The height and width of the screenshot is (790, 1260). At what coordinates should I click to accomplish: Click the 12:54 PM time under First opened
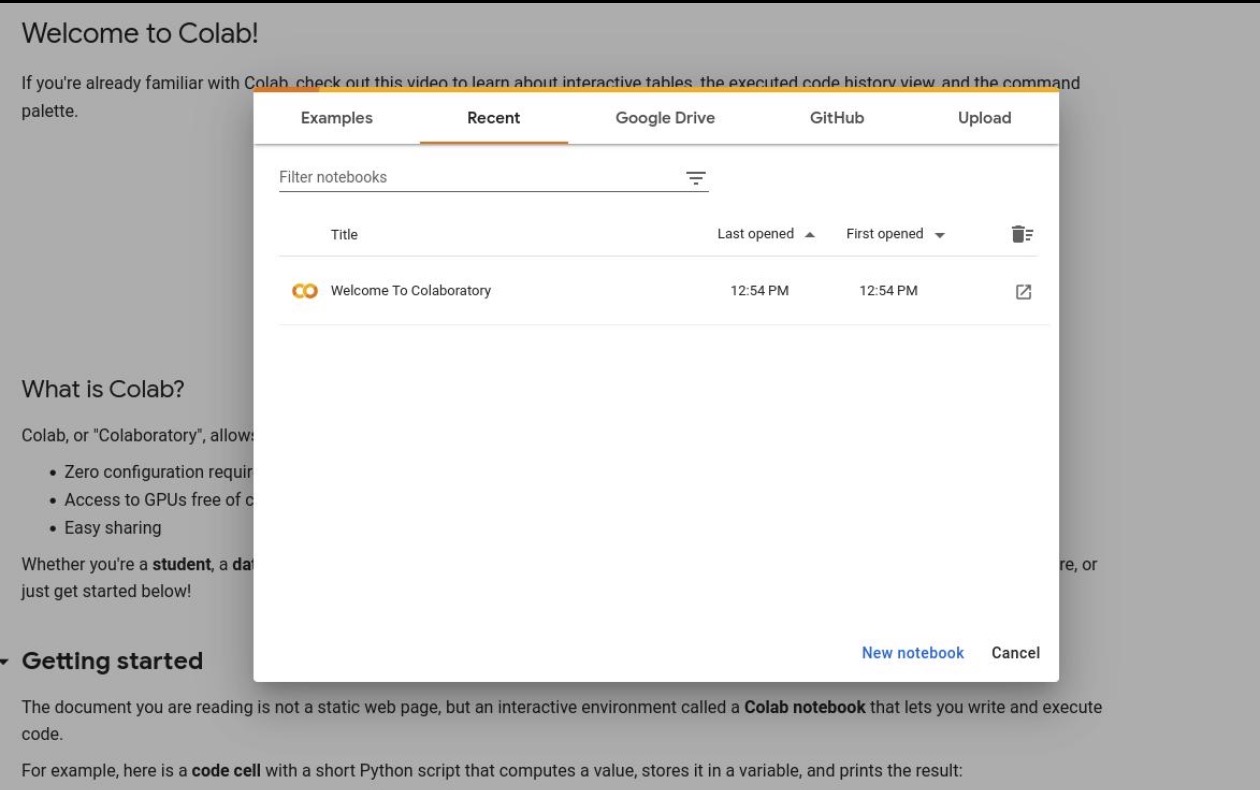(888, 291)
